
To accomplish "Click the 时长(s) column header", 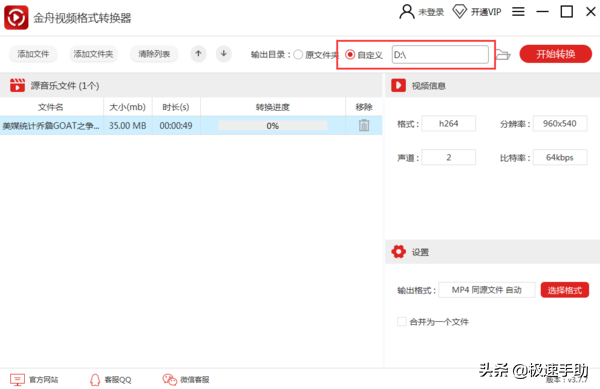I will click(176, 107).
